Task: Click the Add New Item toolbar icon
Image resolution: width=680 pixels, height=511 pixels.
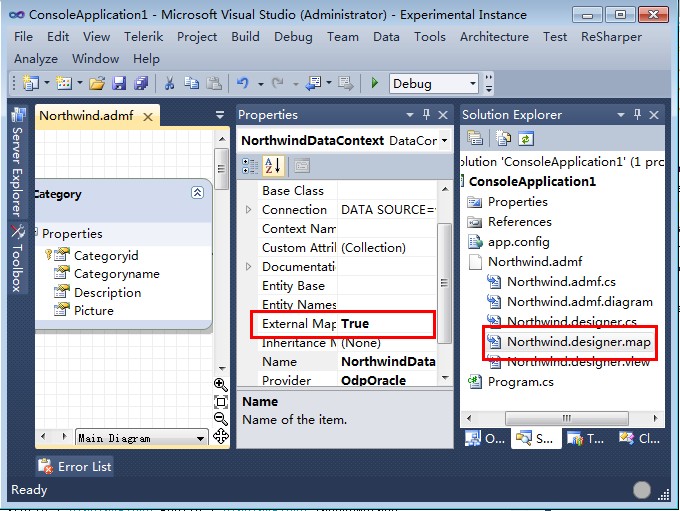Action: pyautogui.click(x=64, y=83)
